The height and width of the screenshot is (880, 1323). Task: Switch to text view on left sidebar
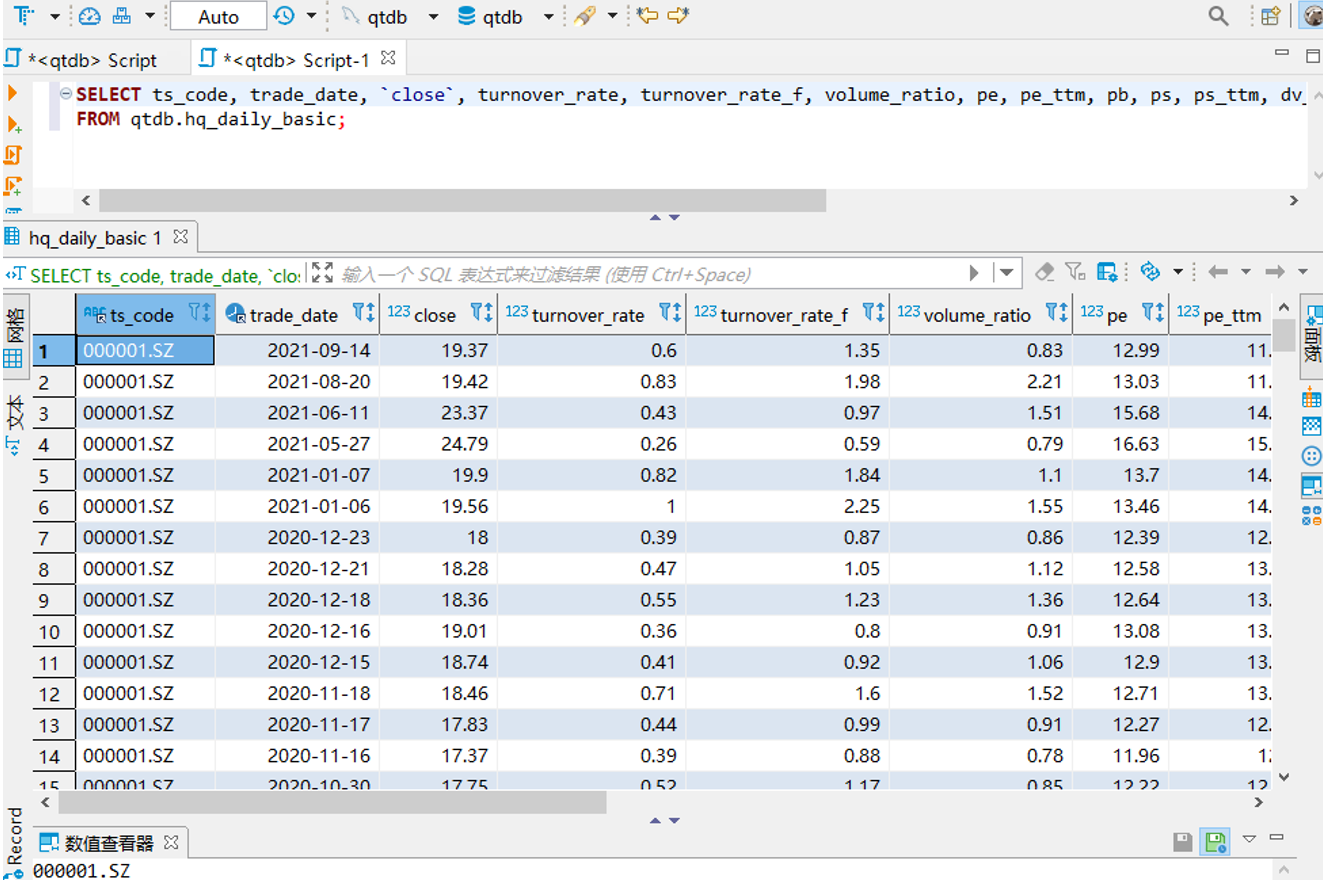(x=14, y=420)
